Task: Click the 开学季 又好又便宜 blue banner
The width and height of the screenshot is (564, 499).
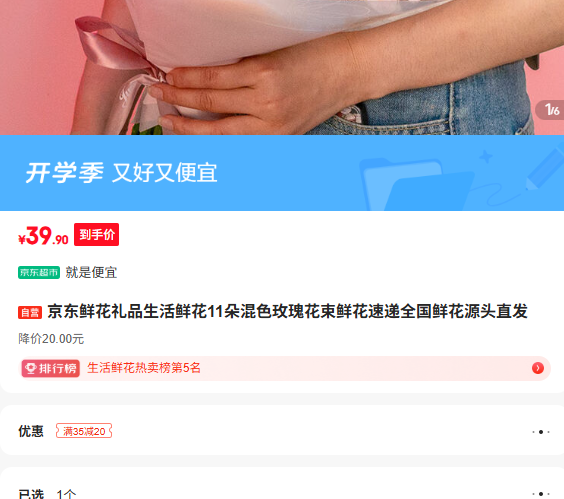Action: click(282, 173)
